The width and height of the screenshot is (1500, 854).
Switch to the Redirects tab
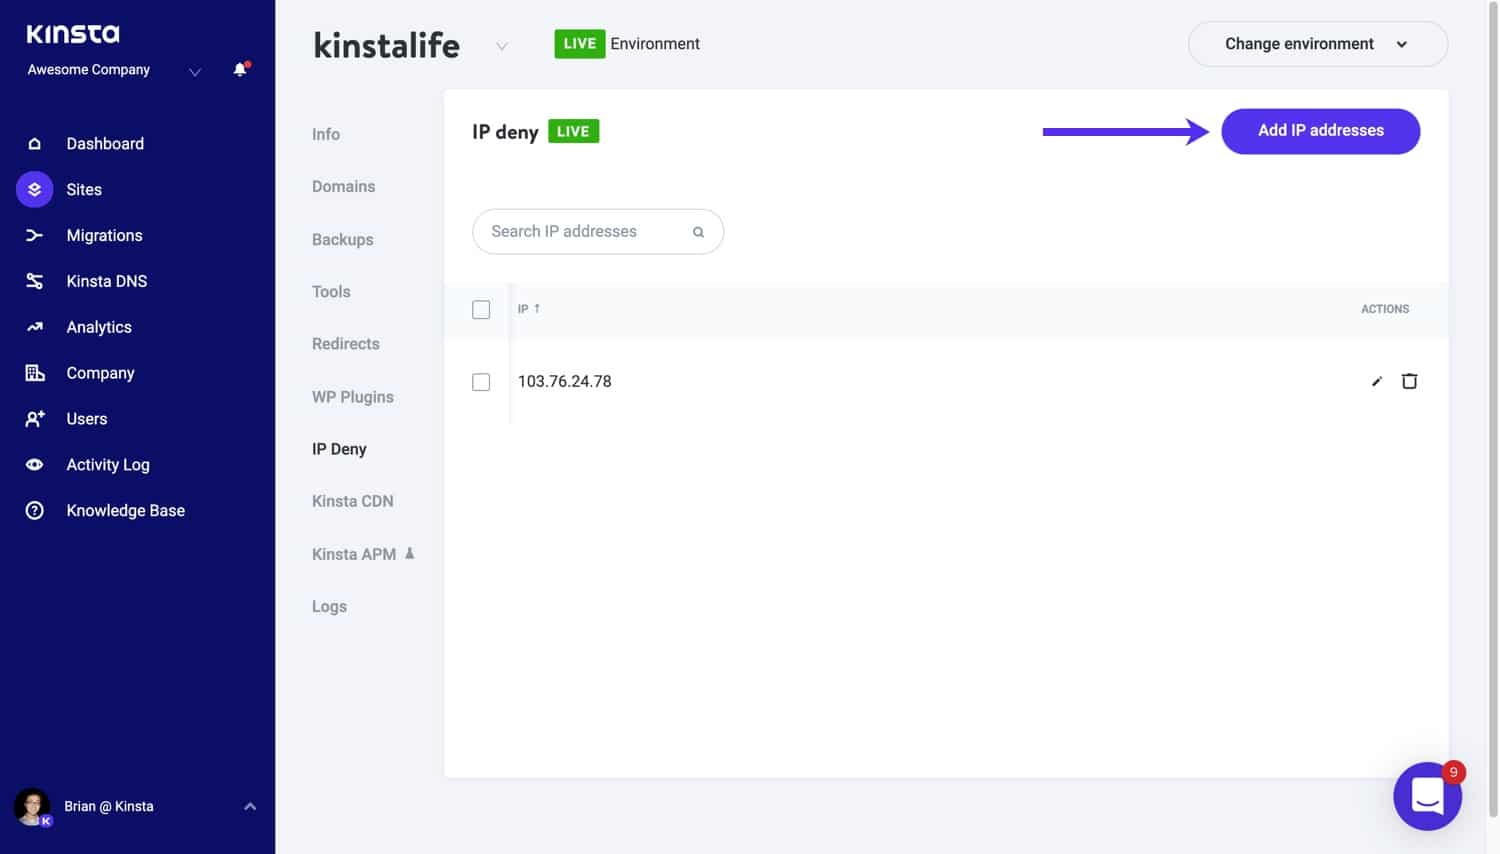pos(345,343)
